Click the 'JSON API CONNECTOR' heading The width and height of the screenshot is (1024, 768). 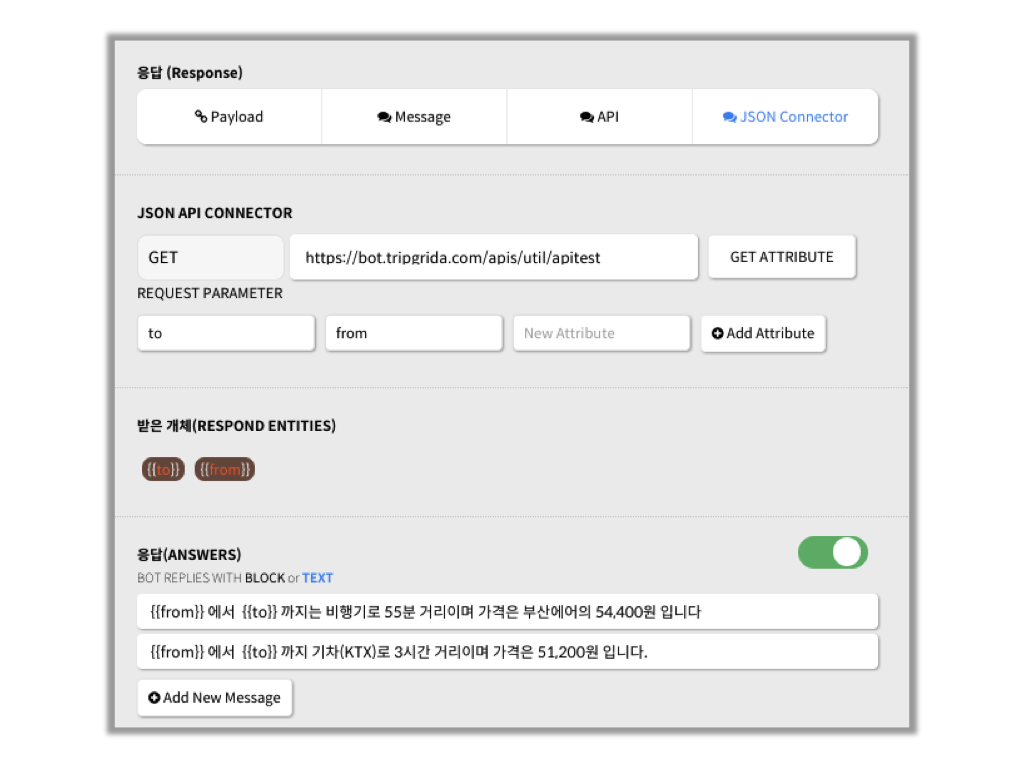point(215,213)
